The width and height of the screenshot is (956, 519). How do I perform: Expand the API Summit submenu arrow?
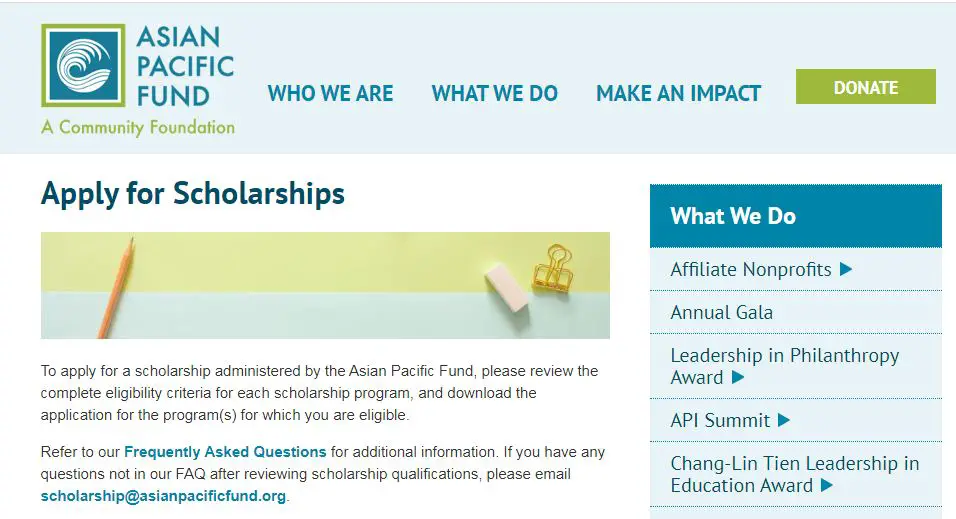pos(784,420)
